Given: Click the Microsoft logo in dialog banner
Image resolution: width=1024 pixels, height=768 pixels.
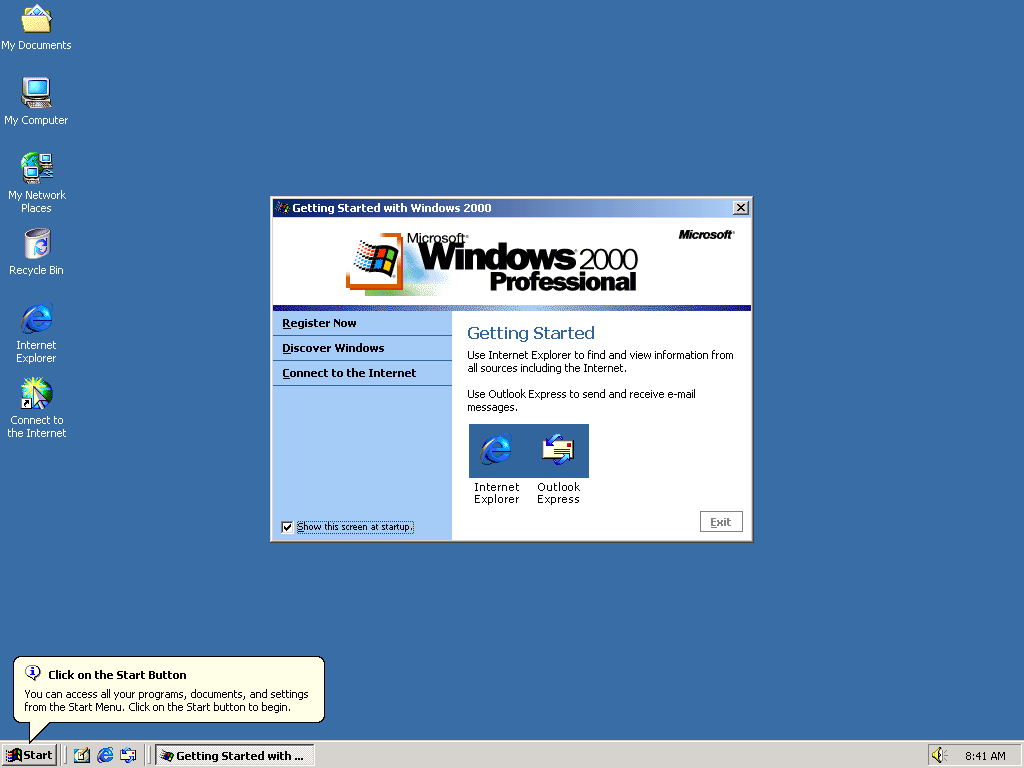Looking at the screenshot, I should click(x=706, y=234).
